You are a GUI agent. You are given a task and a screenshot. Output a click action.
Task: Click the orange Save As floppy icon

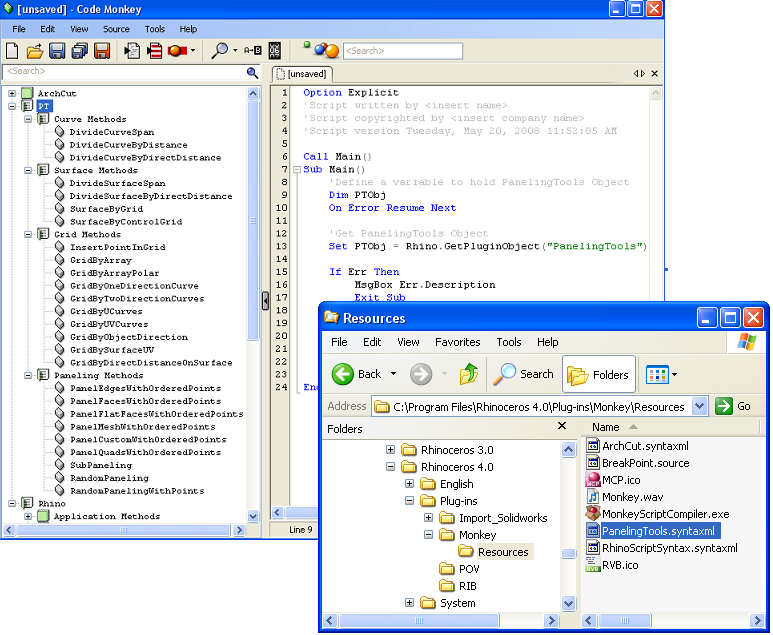point(102,51)
